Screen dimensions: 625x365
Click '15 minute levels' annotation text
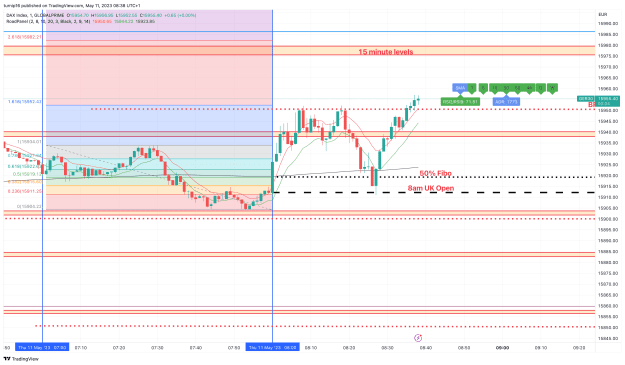click(385, 52)
